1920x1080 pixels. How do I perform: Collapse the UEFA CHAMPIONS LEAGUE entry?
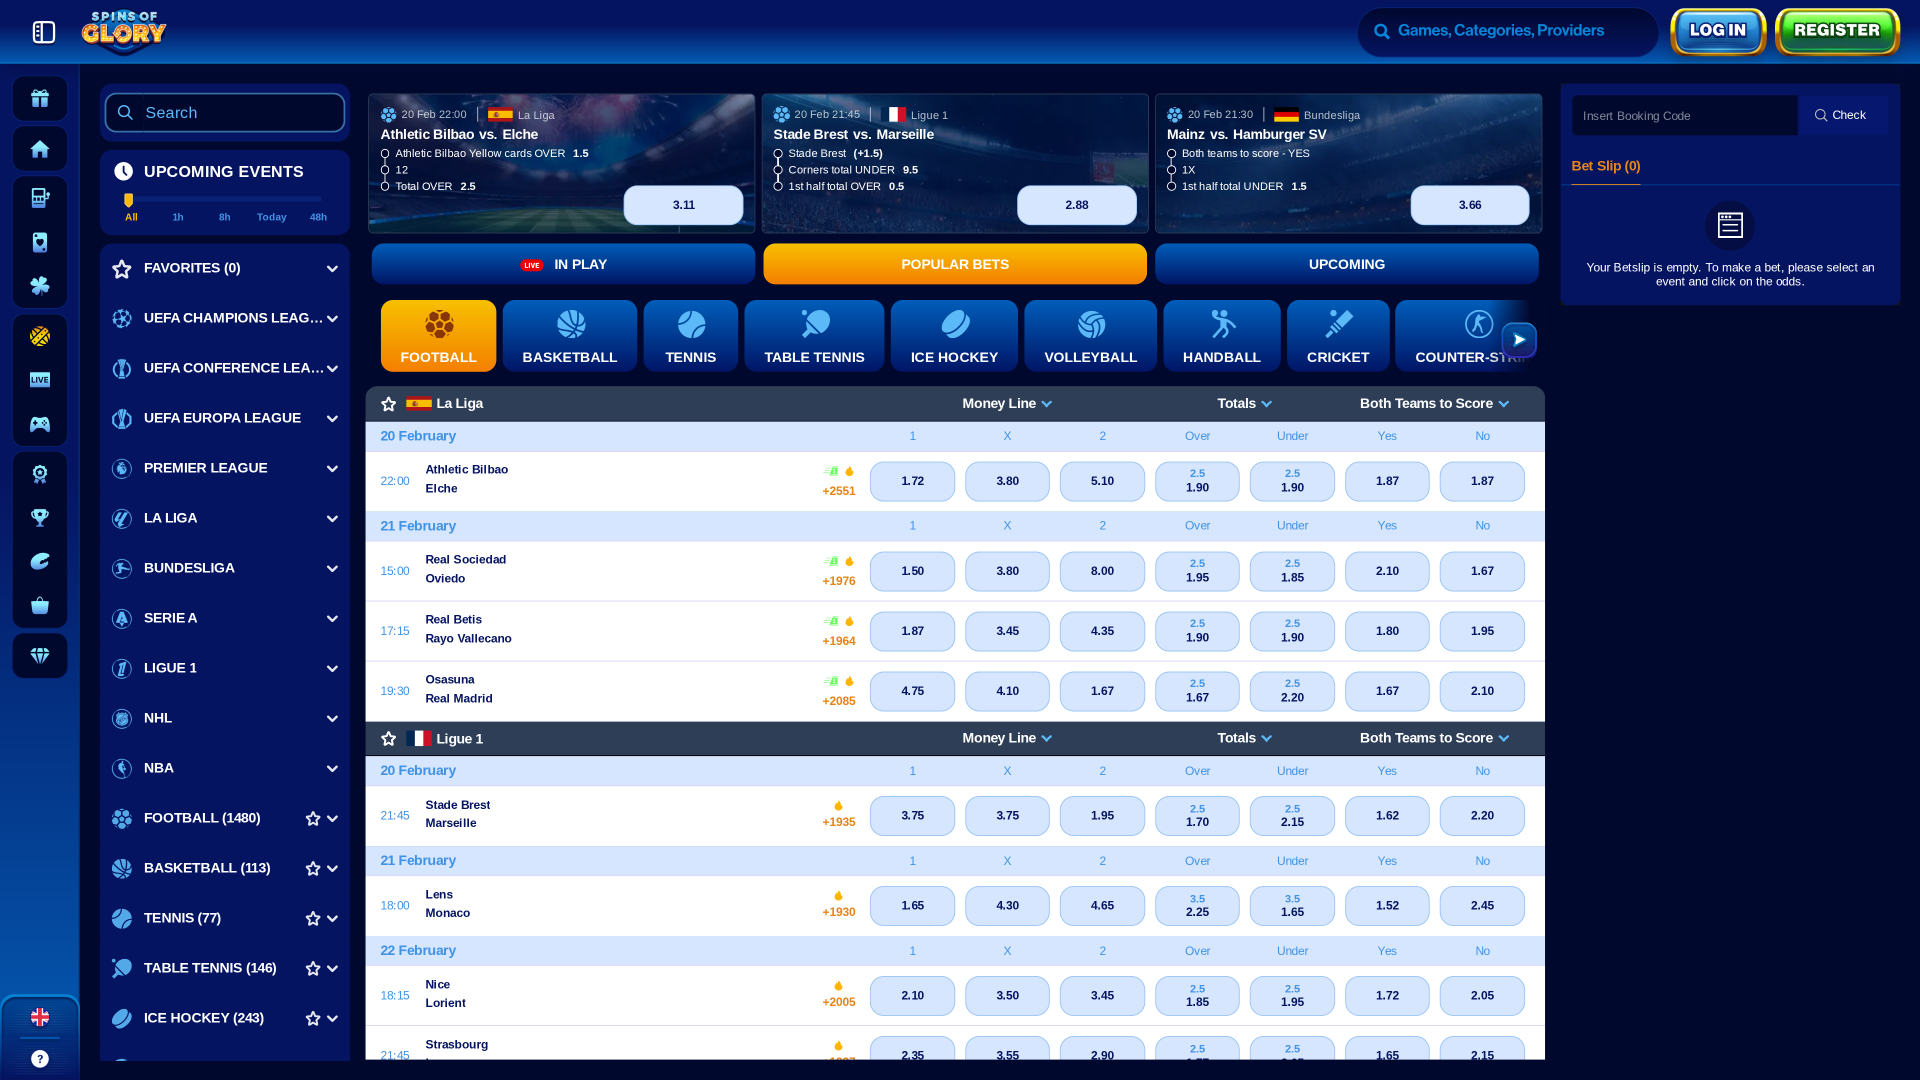pyautogui.click(x=332, y=318)
